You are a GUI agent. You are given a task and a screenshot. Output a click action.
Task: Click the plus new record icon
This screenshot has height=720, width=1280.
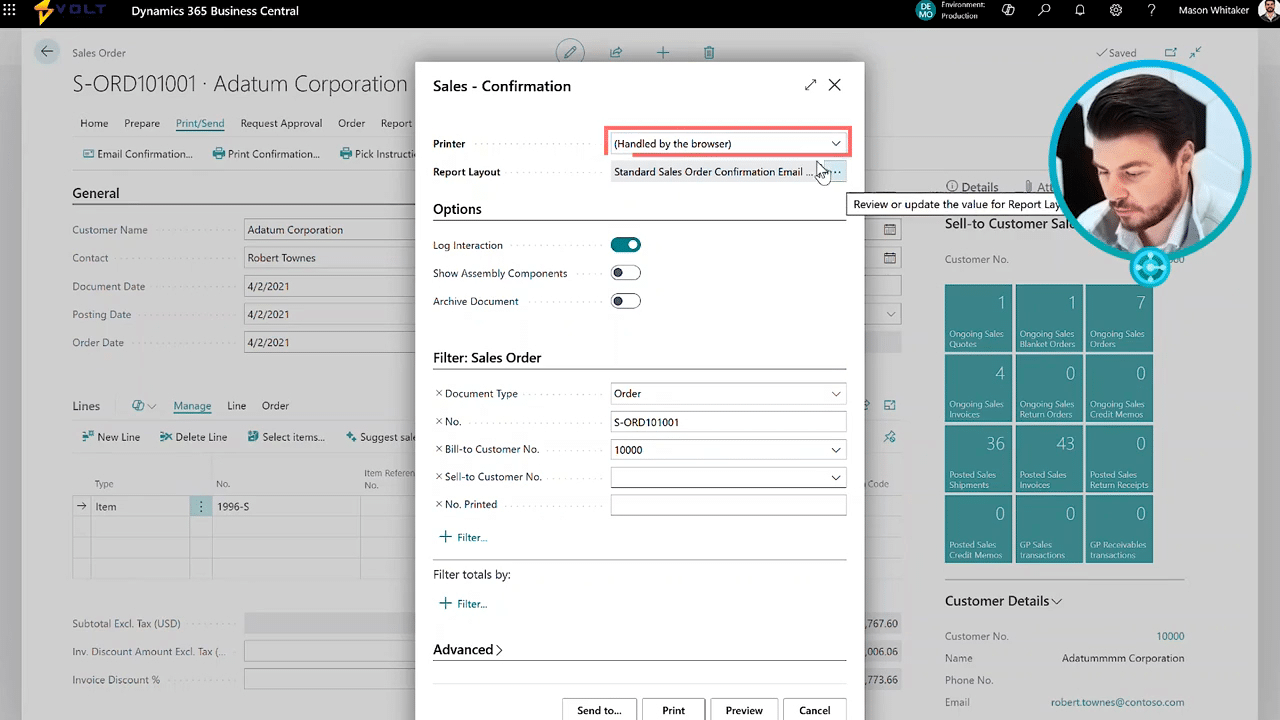pyautogui.click(x=662, y=52)
